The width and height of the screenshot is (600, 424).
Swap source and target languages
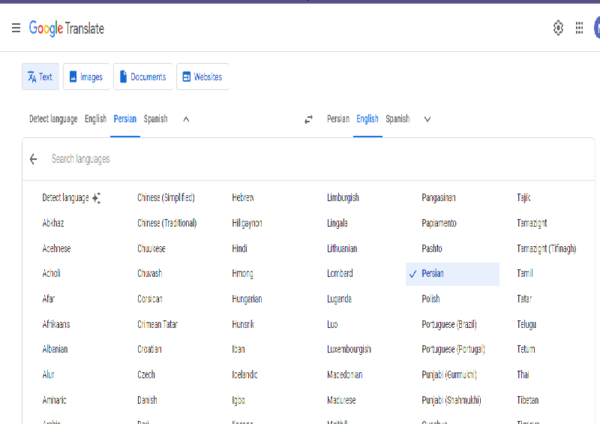(x=308, y=120)
